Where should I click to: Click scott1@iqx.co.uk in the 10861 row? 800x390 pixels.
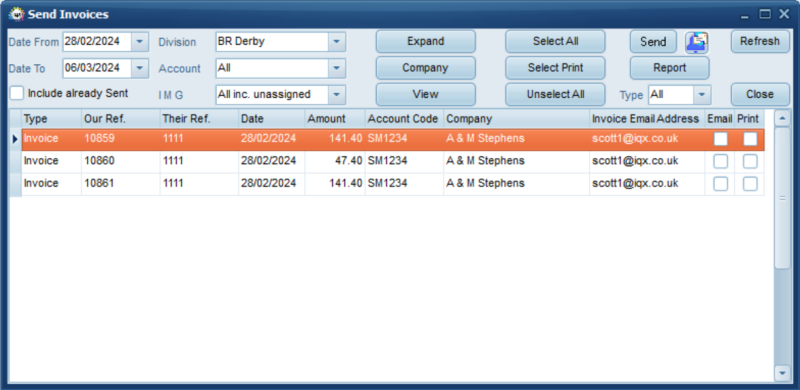tap(635, 183)
